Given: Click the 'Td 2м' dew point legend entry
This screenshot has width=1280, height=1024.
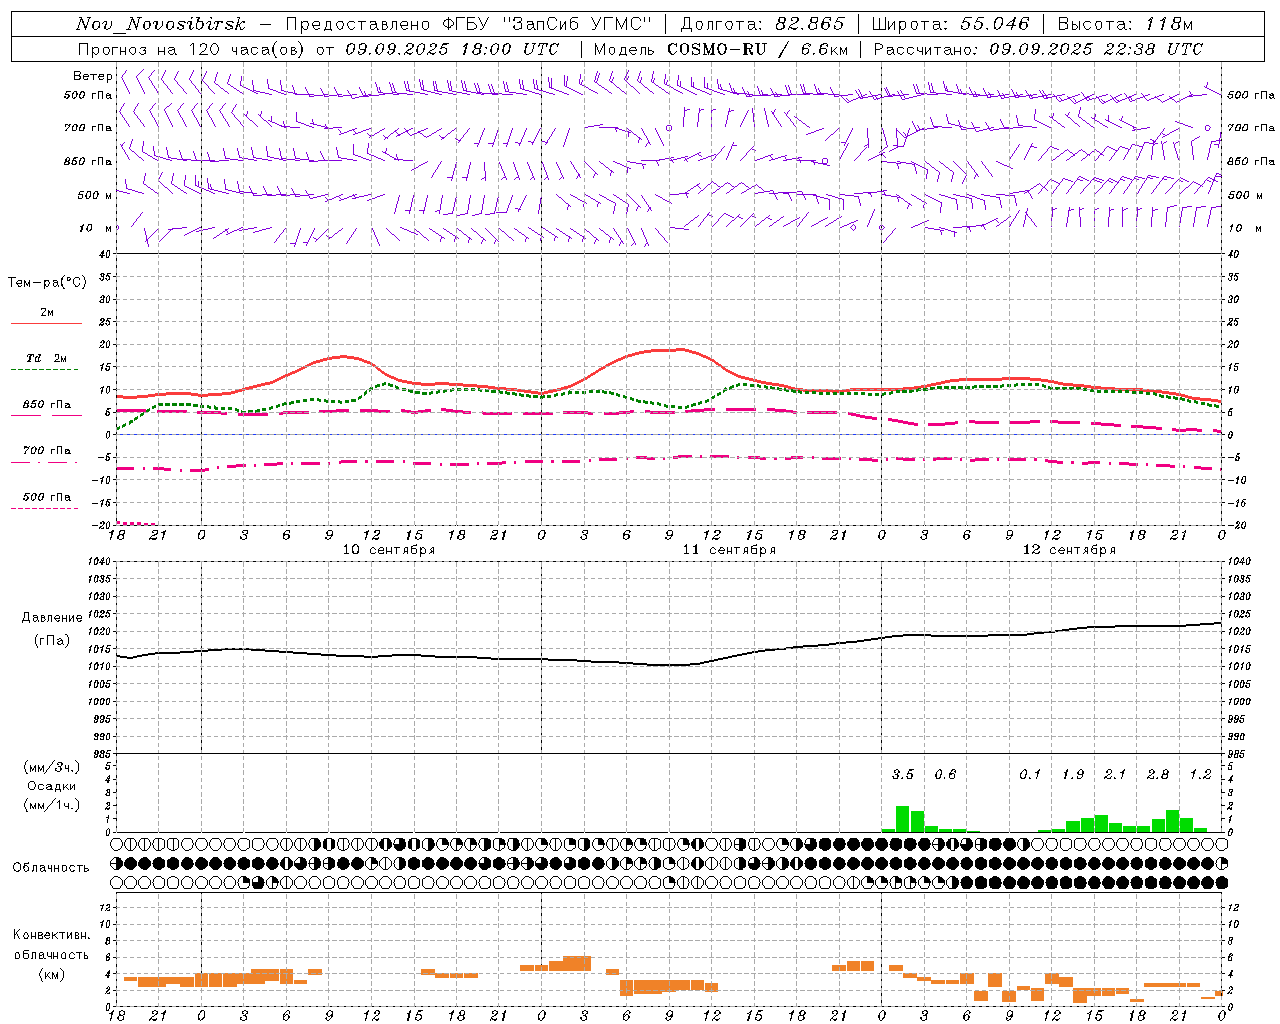Looking at the screenshot, I should [47, 358].
